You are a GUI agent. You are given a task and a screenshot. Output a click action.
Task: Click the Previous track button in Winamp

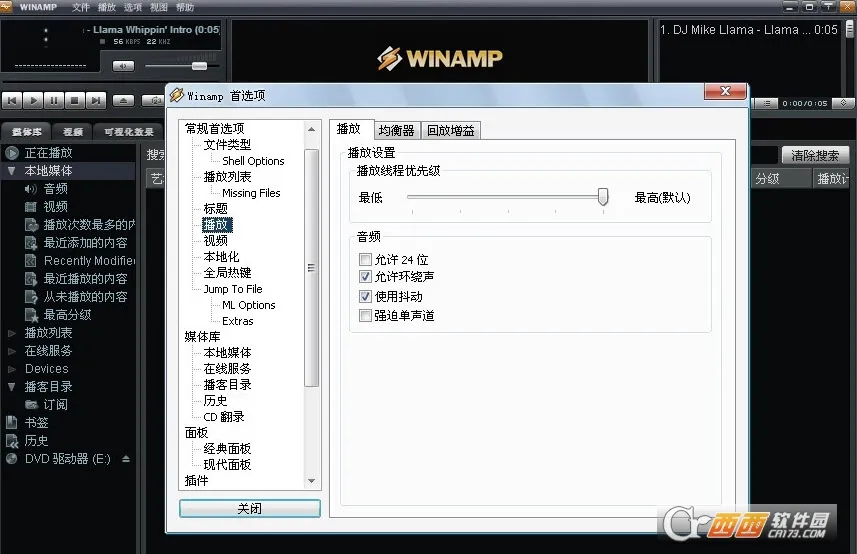pos(12,101)
